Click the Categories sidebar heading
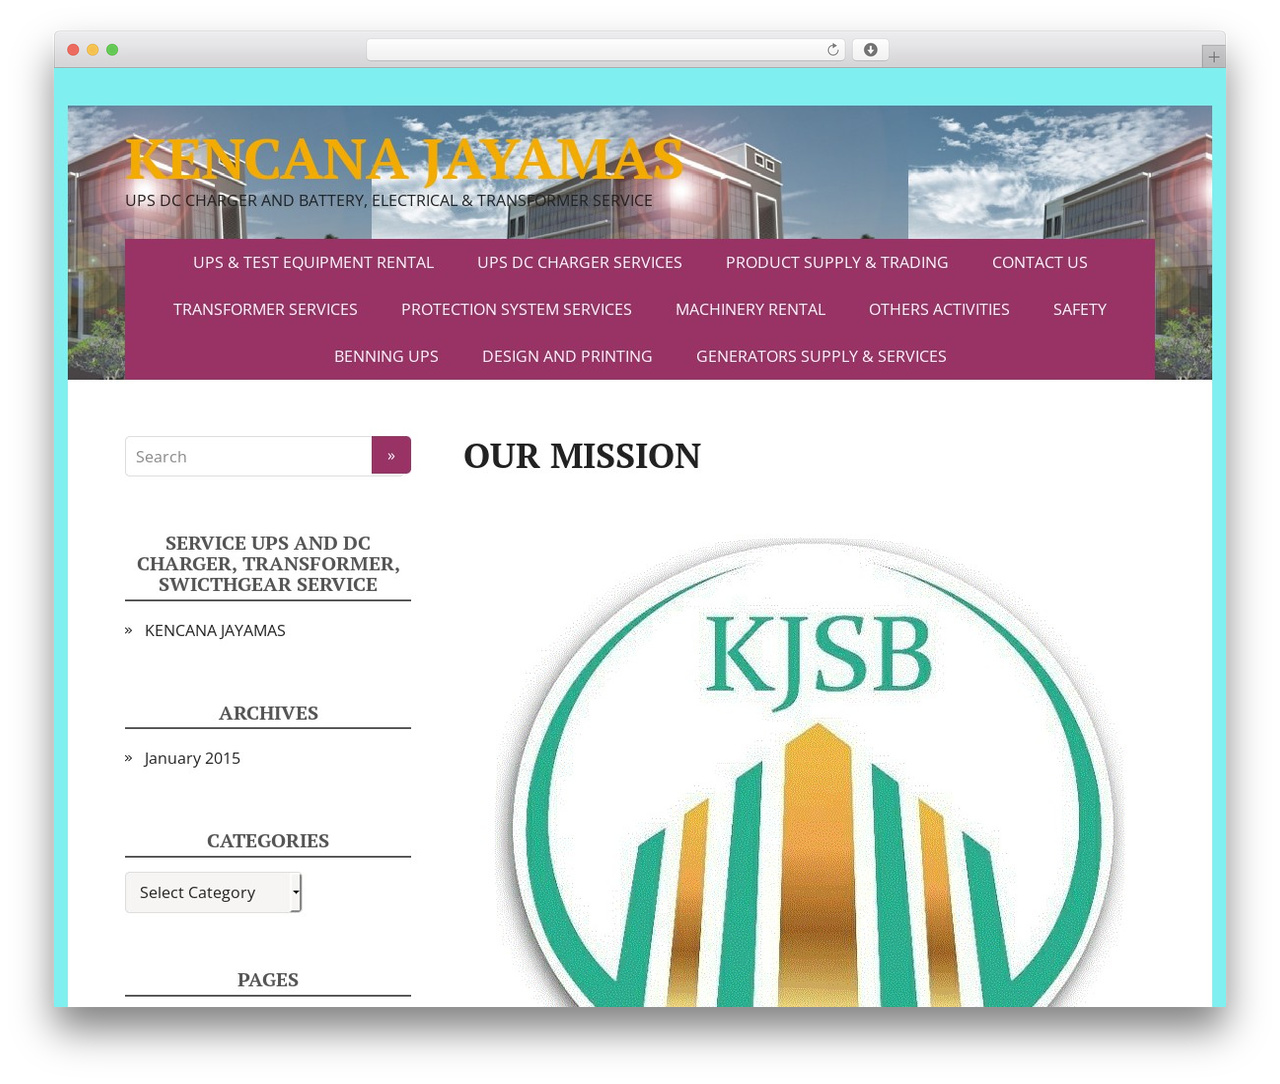 268,841
